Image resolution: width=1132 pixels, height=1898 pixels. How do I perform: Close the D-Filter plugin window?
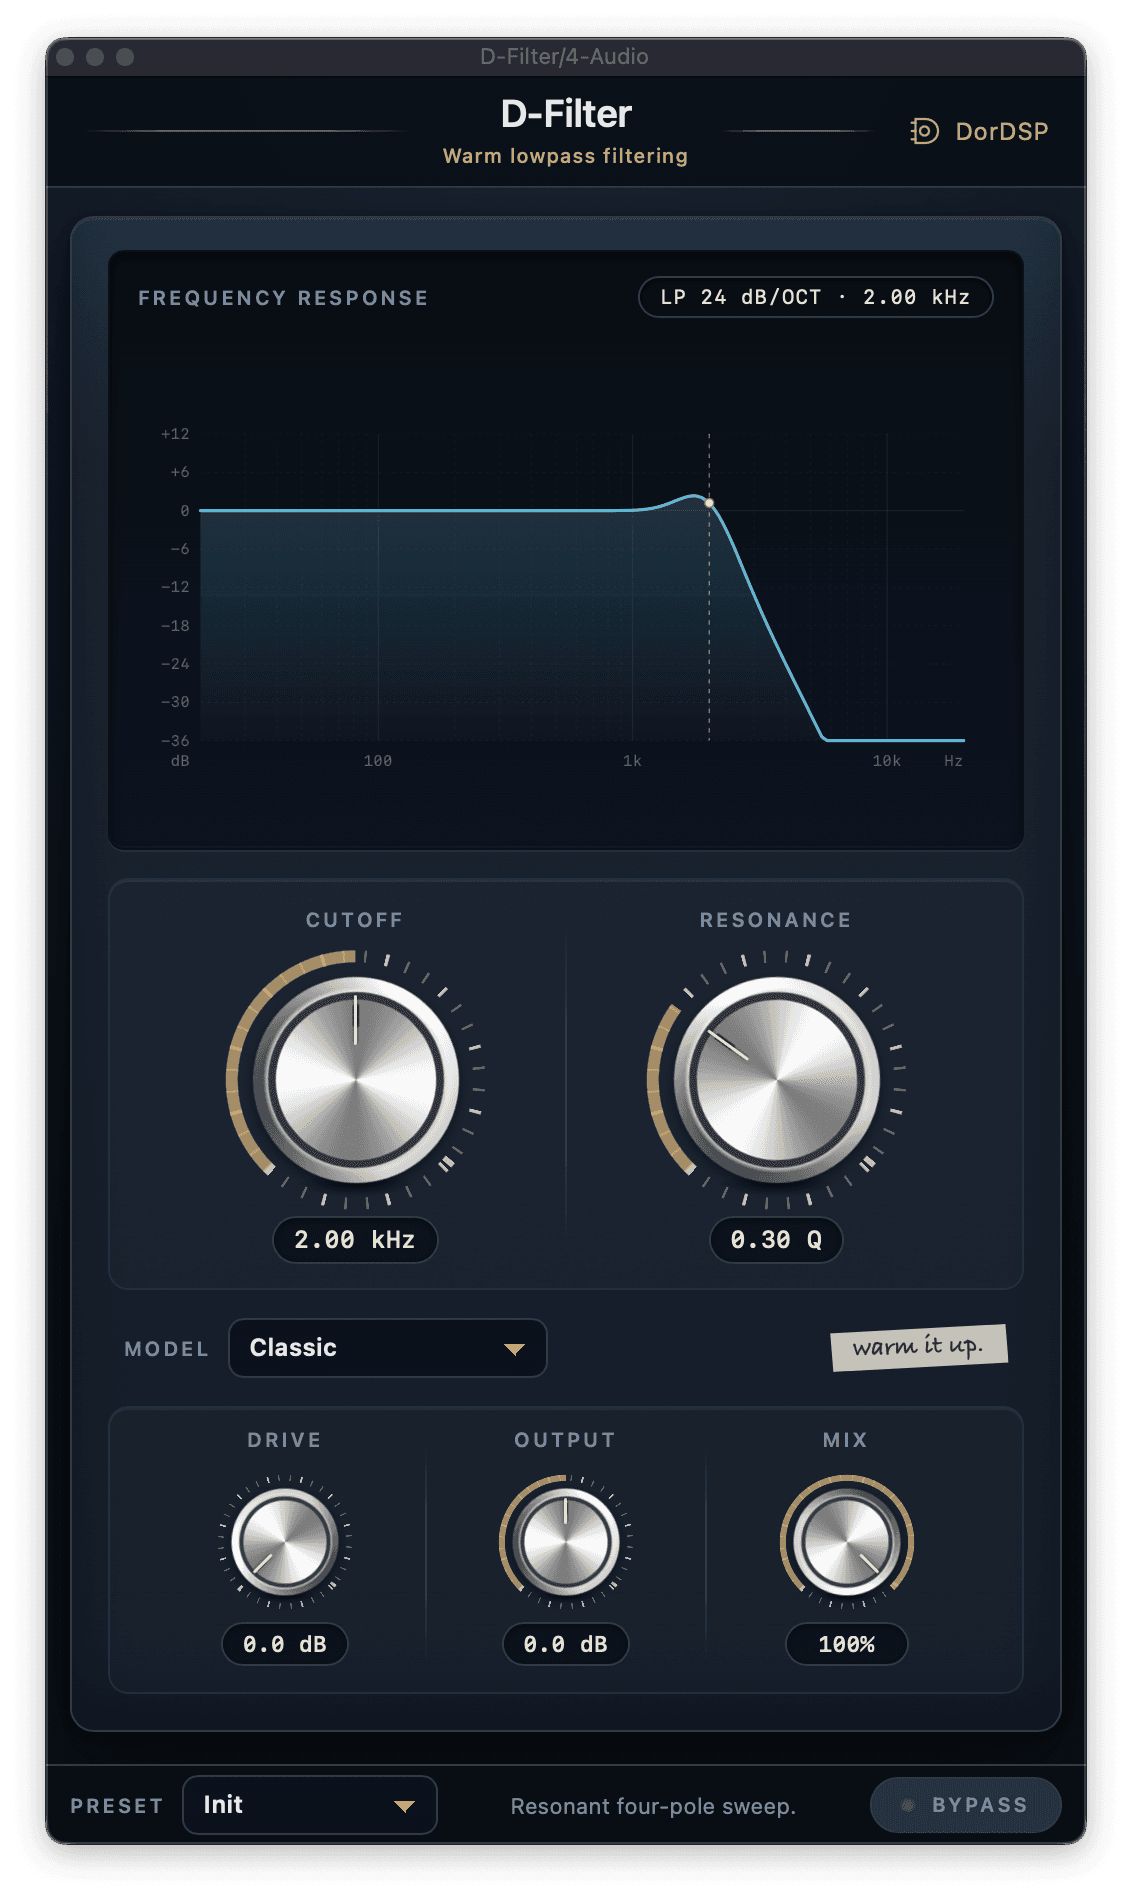coord(65,57)
